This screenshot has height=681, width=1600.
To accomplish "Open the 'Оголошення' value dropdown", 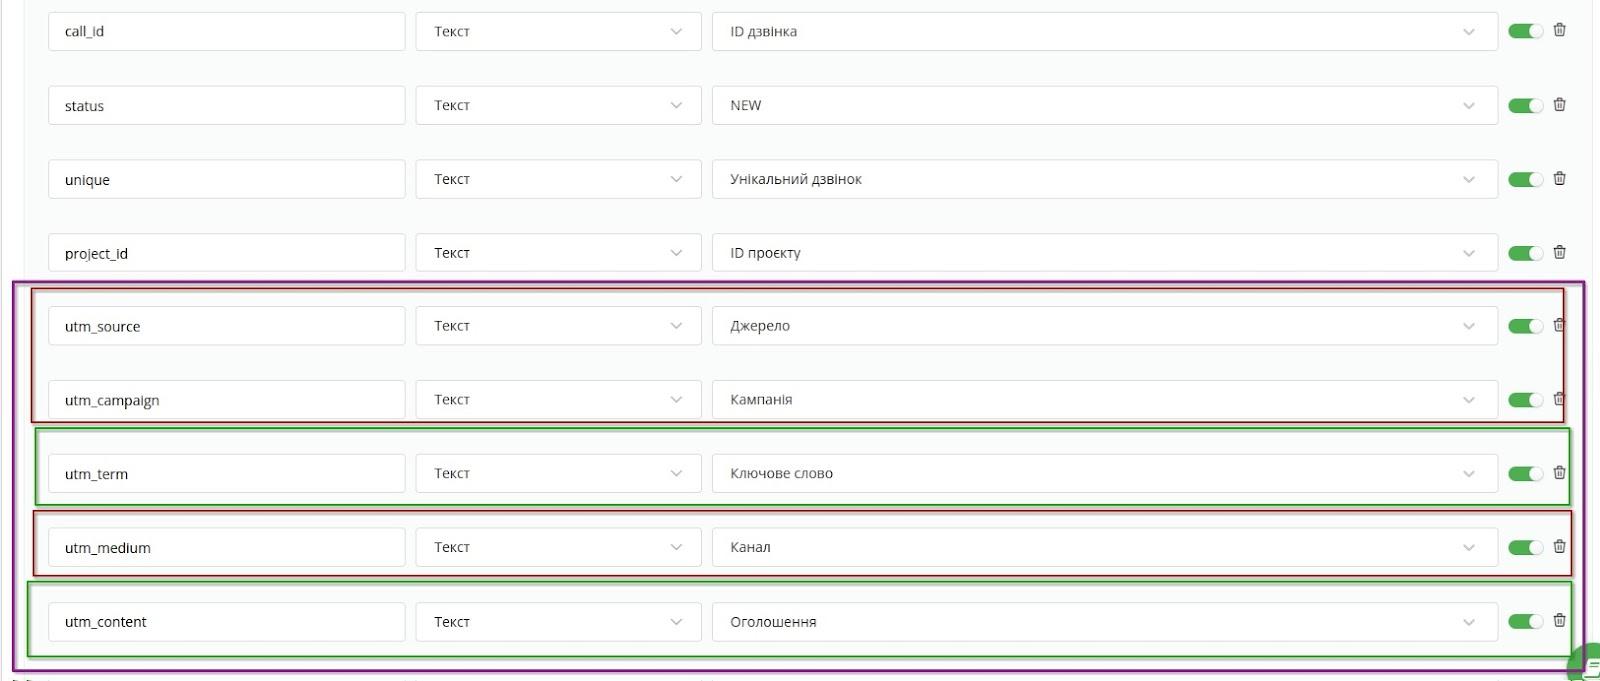I will point(1104,622).
